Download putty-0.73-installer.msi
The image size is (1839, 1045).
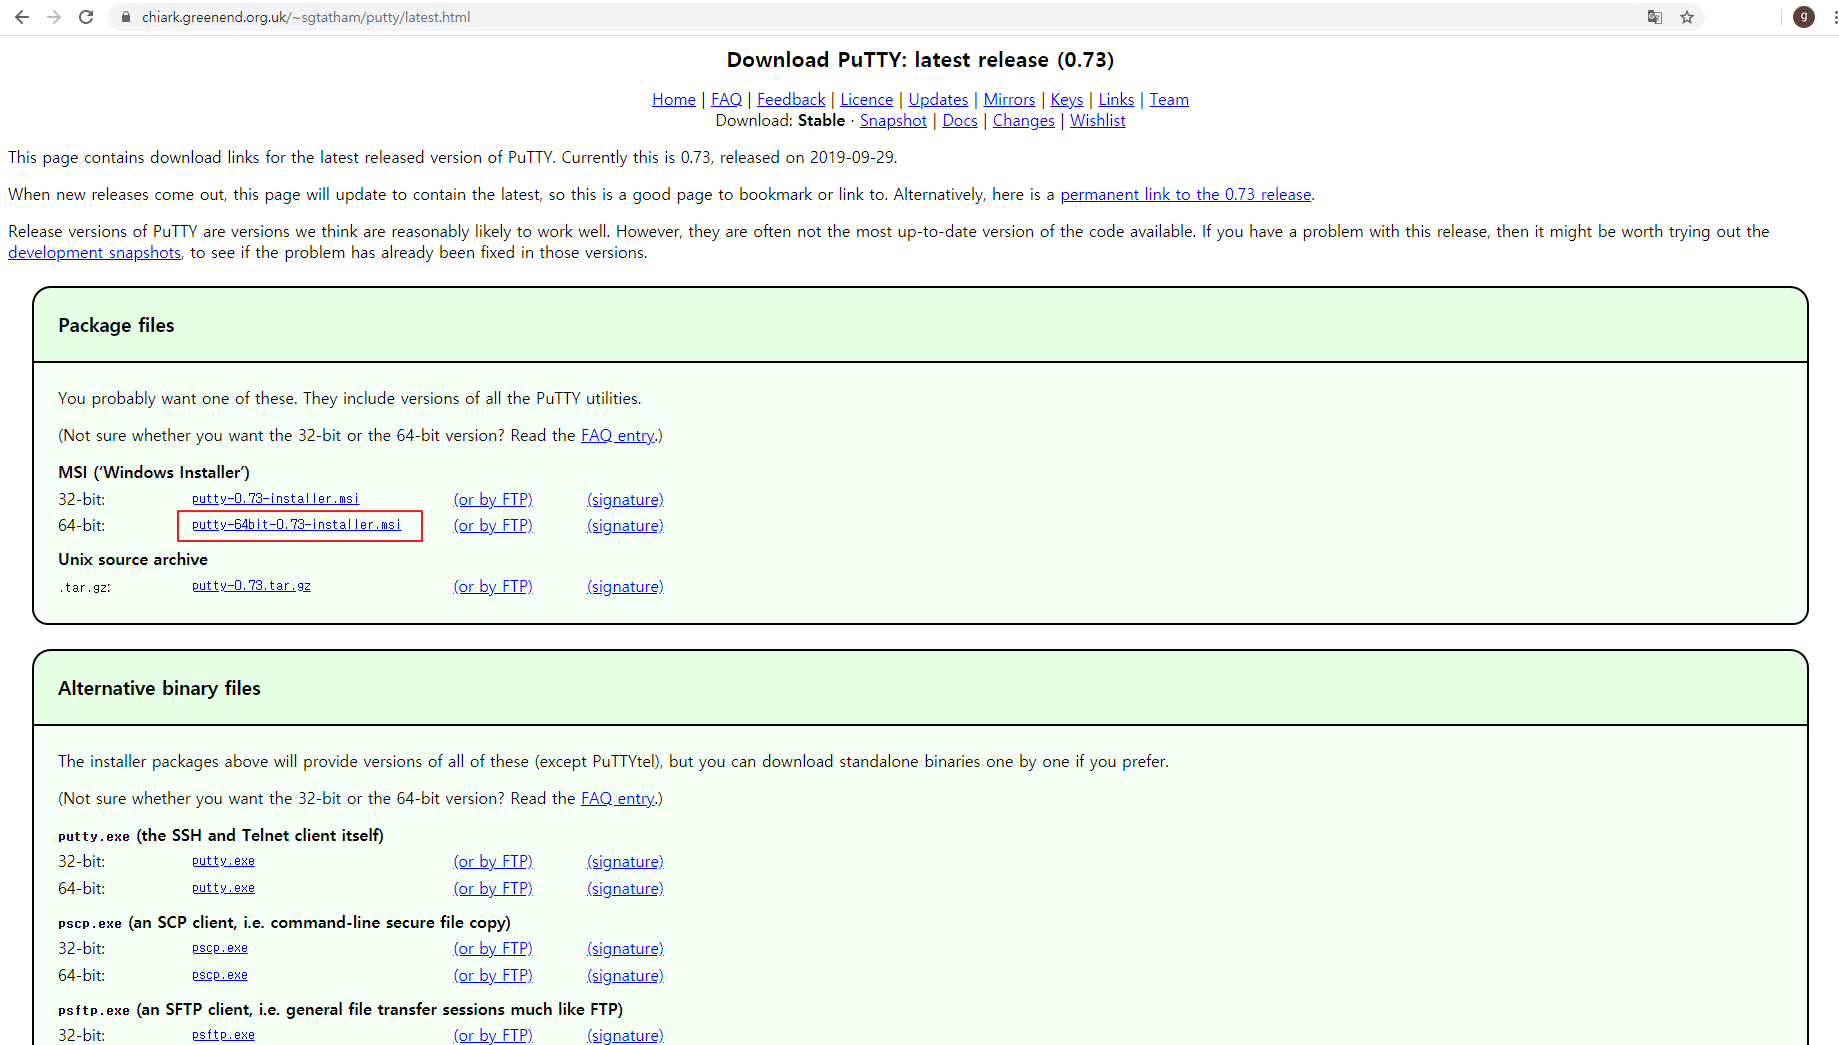(275, 498)
